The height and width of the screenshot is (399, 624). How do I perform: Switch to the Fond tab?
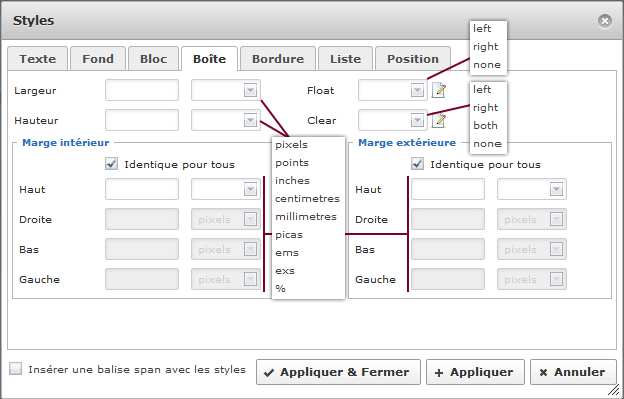98,59
